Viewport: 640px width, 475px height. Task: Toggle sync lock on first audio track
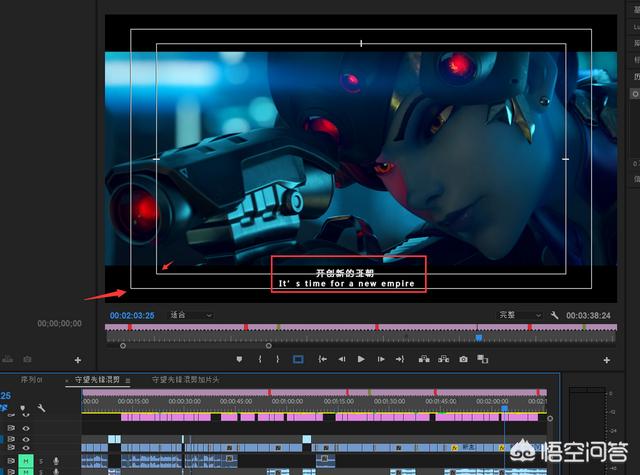11,461
